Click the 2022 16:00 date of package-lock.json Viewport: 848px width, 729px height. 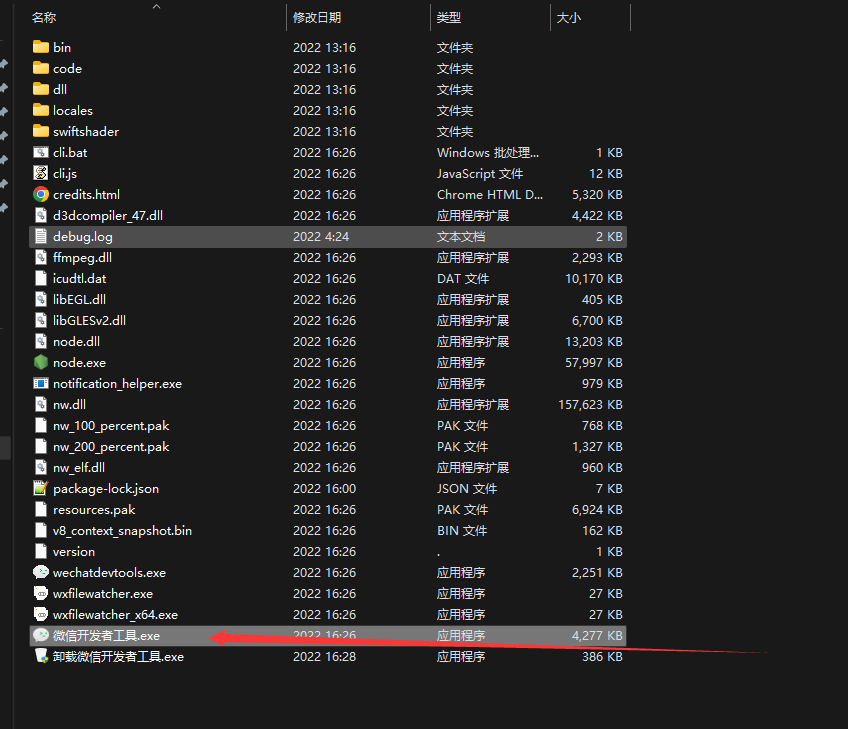click(324, 488)
